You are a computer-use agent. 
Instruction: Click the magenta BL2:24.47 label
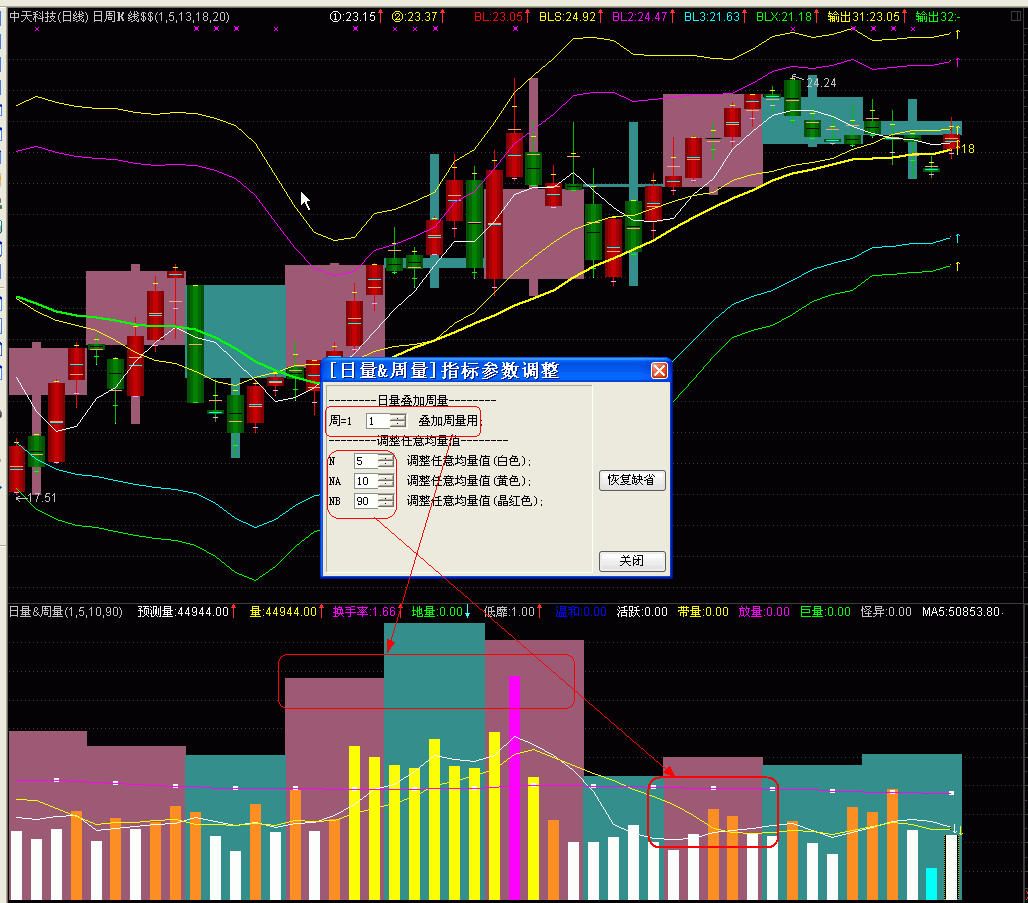pyautogui.click(x=642, y=16)
